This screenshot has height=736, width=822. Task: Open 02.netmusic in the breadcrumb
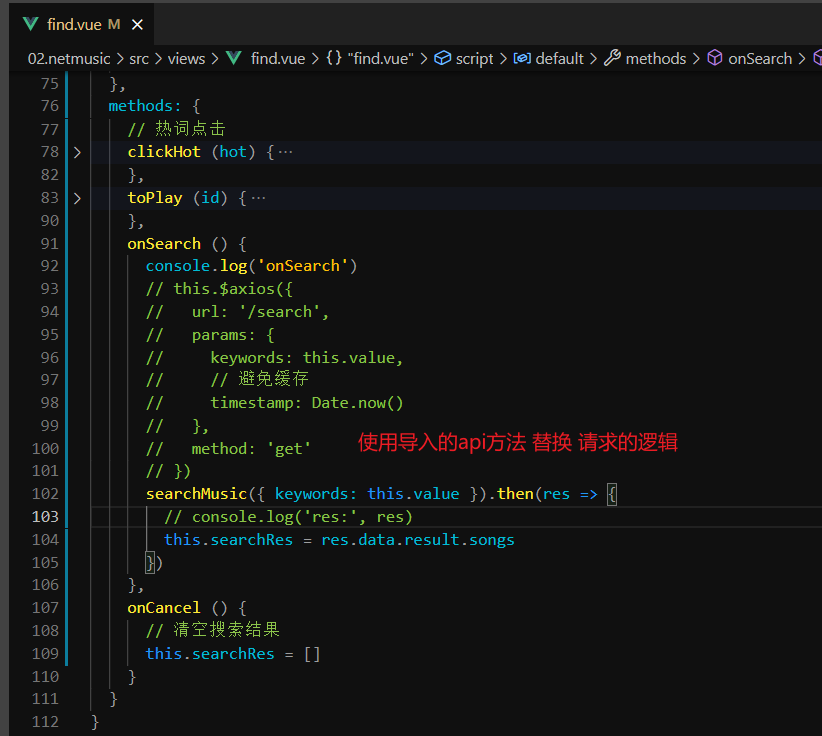pos(69,58)
